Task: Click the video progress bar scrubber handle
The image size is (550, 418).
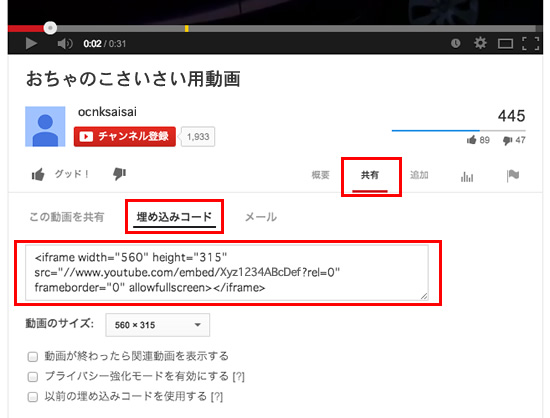Action: [x=50, y=28]
